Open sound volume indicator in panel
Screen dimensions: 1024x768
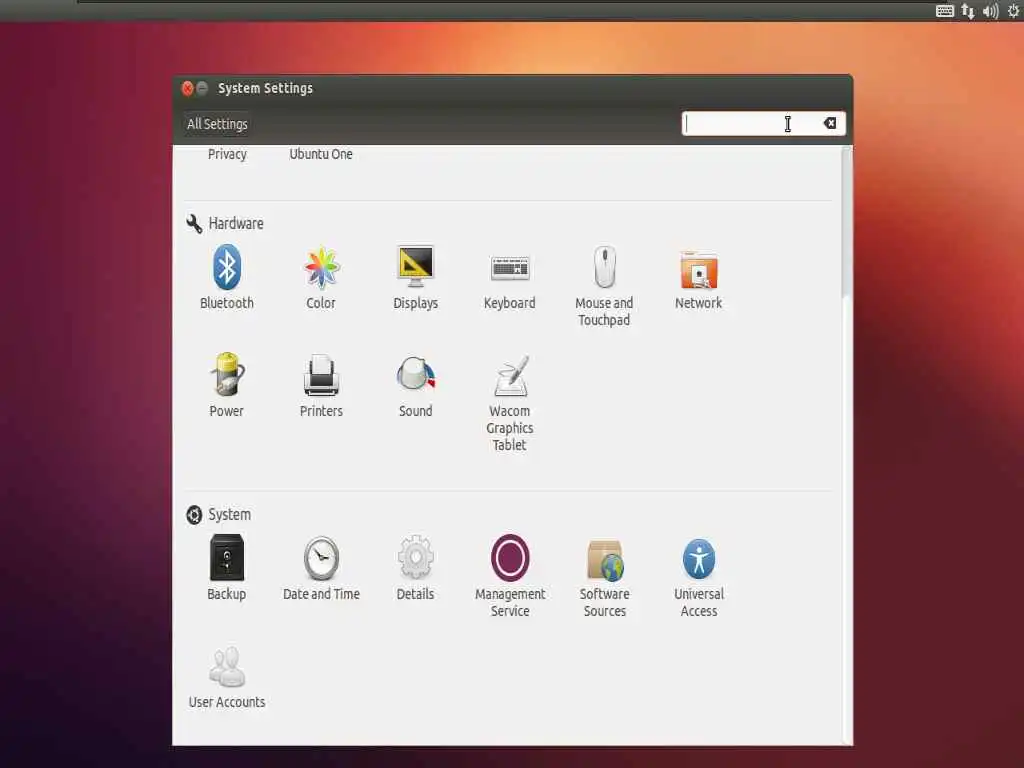point(990,11)
